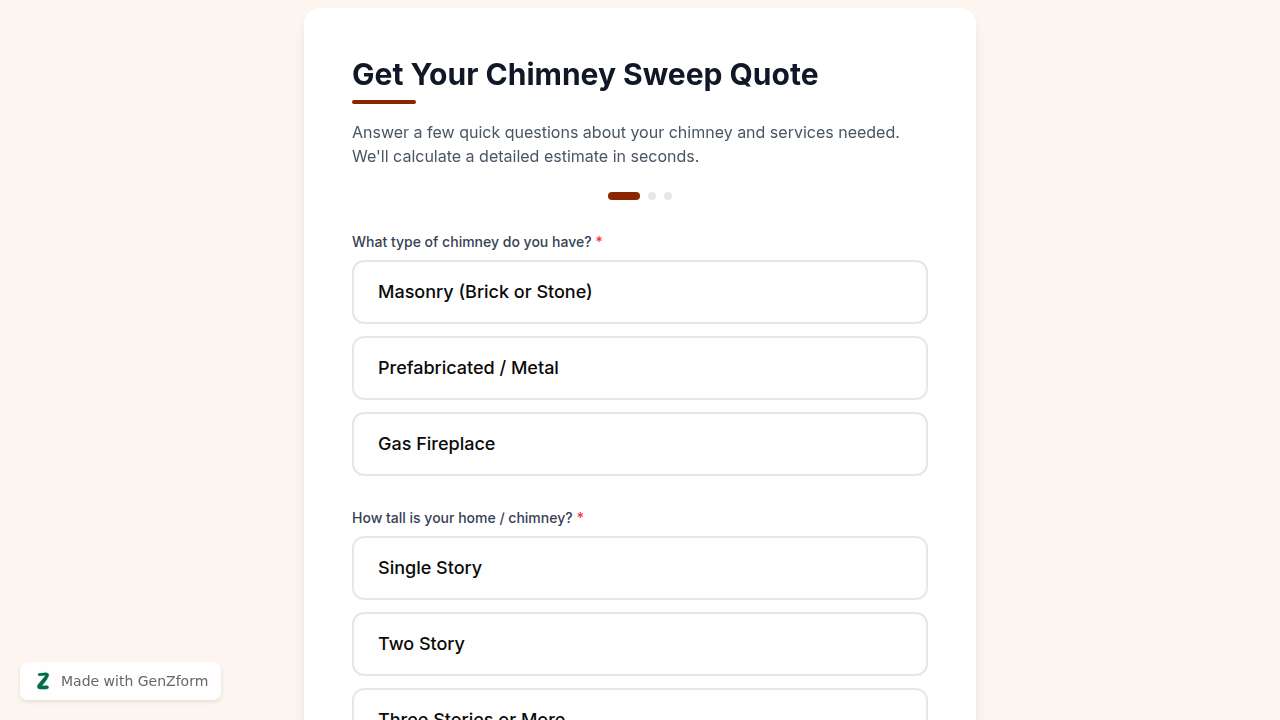Select Masonry (Brick or Stone) chimney type
1280x720 pixels.
click(x=640, y=292)
